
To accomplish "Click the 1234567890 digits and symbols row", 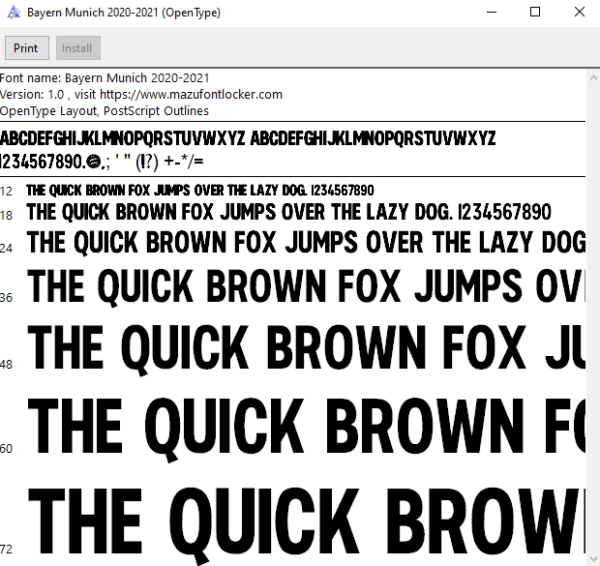I will pyautogui.click(x=102, y=162).
